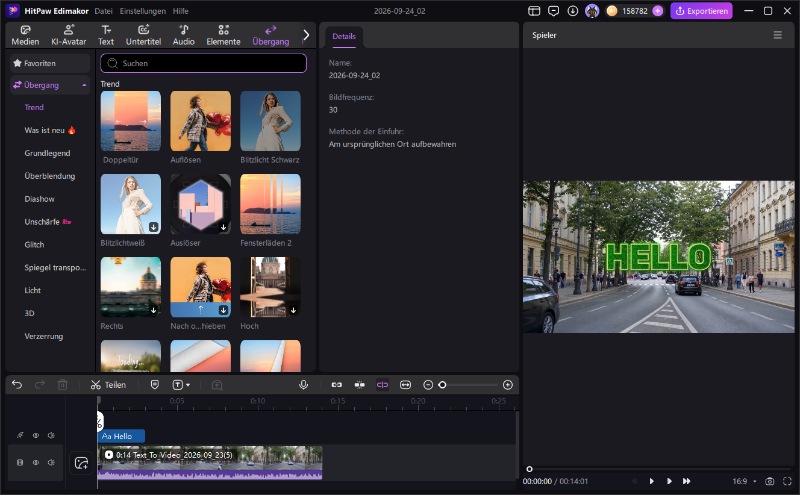Toggle the timeline snapping icon

(360, 385)
